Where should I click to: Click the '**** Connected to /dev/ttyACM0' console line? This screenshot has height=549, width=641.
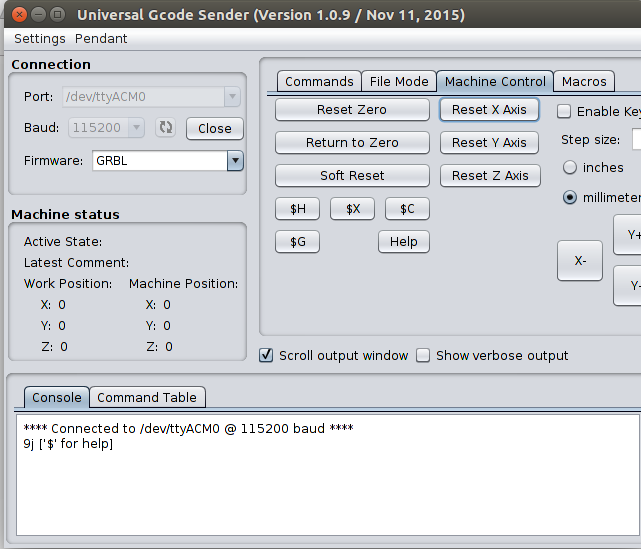click(x=188, y=428)
